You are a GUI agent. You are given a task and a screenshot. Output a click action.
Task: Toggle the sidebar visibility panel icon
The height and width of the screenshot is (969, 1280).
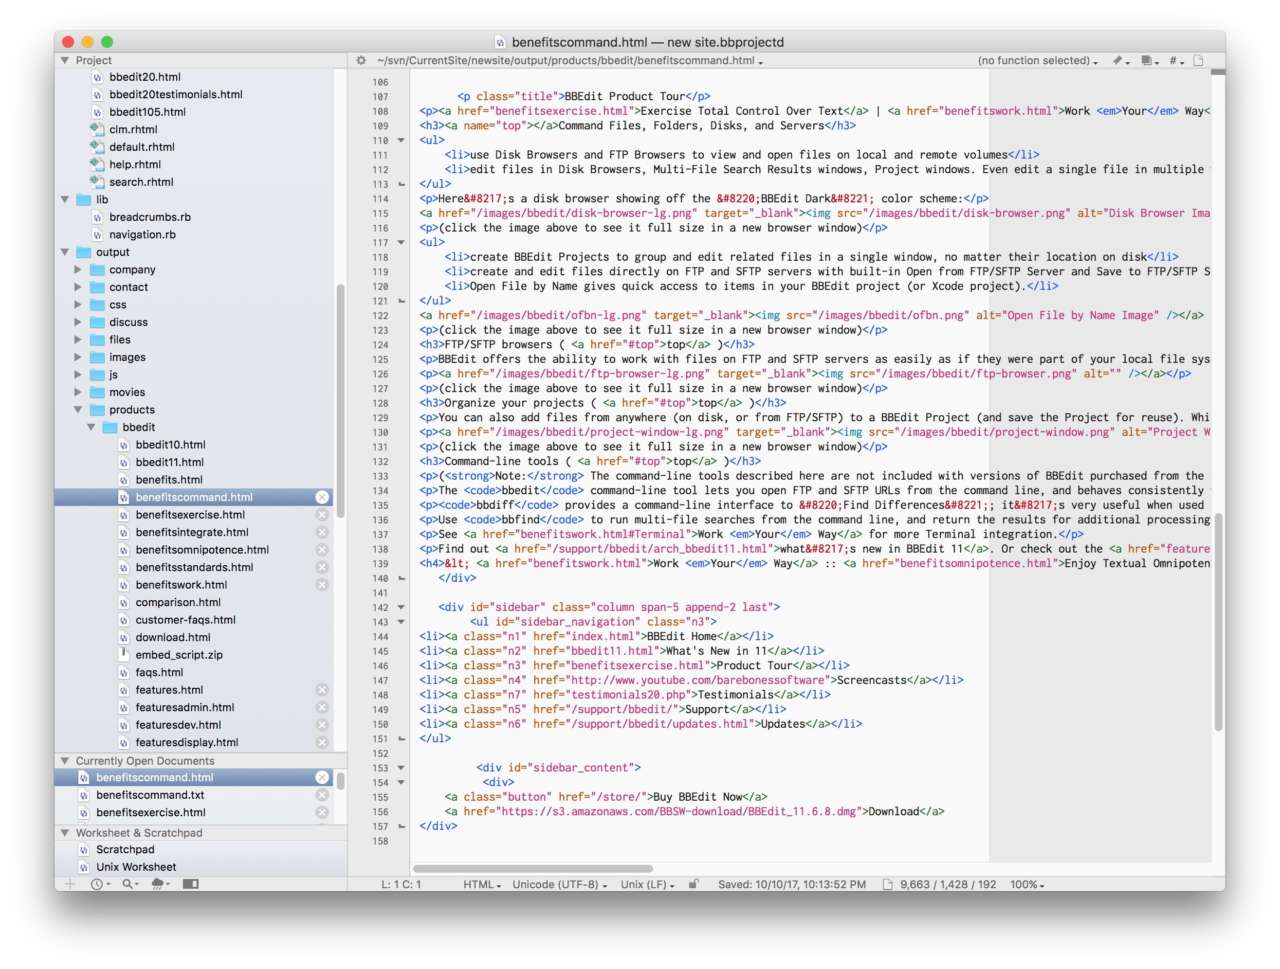click(x=191, y=884)
